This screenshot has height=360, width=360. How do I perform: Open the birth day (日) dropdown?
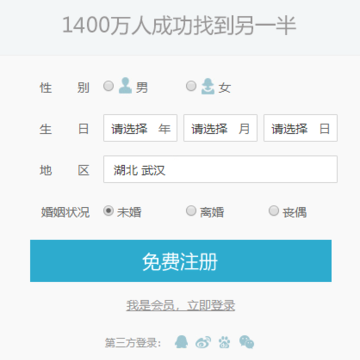click(x=301, y=128)
